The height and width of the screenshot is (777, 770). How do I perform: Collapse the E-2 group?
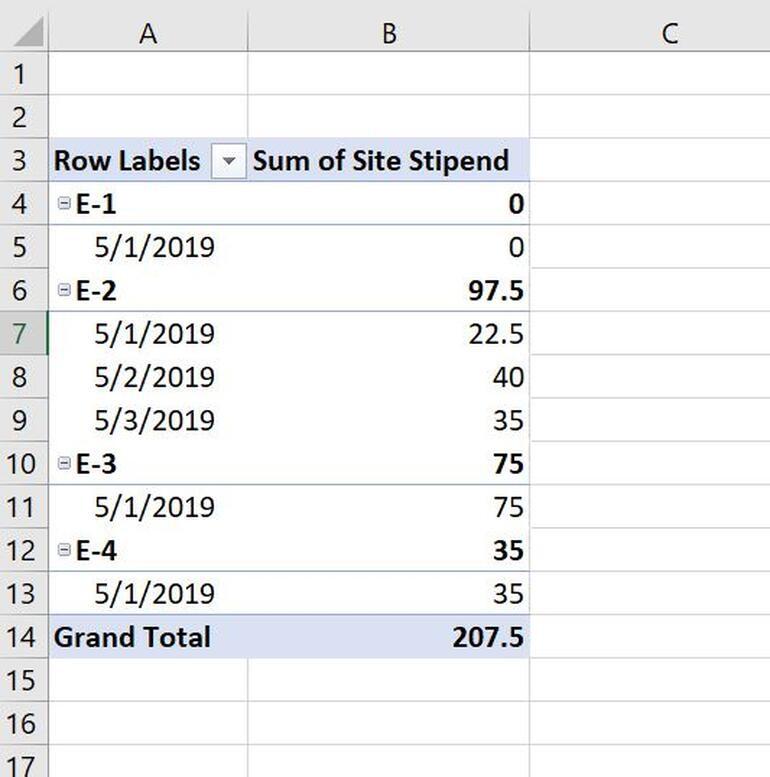coord(65,290)
